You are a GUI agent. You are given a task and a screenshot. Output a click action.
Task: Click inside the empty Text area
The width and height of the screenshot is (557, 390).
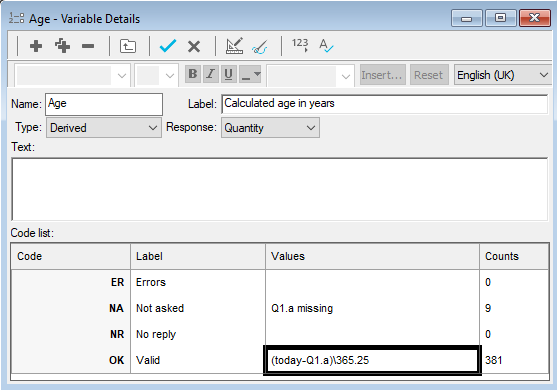tap(280, 189)
